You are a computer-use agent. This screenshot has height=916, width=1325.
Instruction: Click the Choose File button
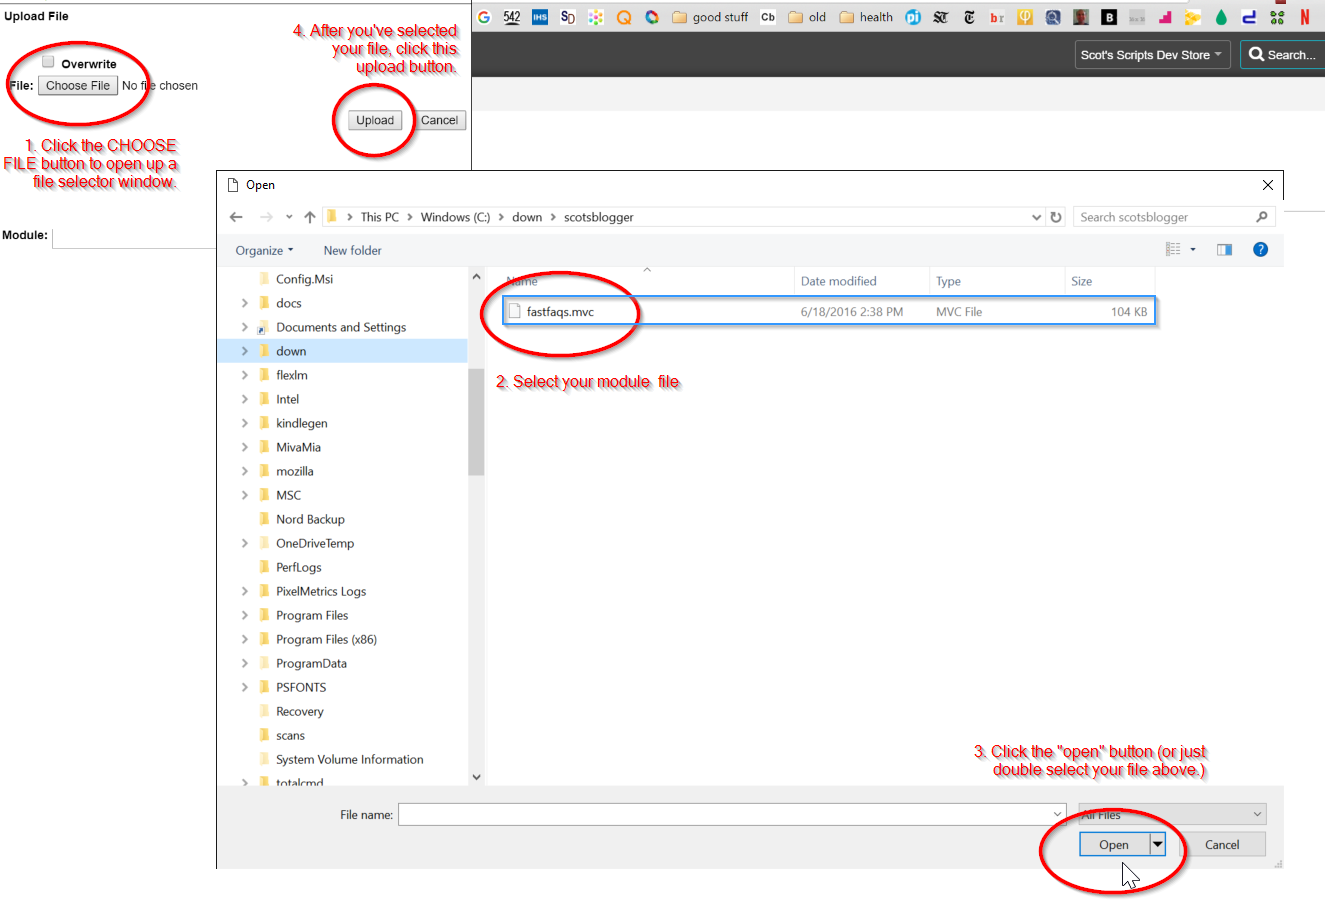coord(78,86)
